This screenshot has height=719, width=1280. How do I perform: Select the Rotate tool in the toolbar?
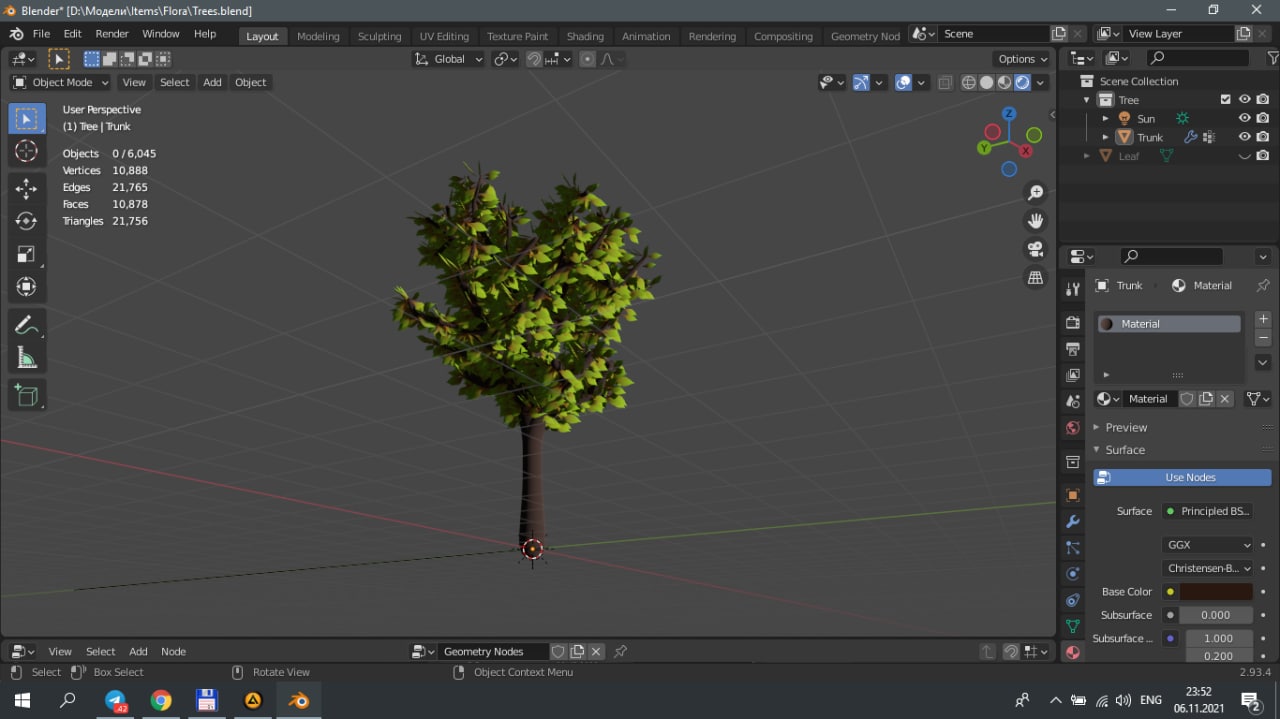coord(27,221)
